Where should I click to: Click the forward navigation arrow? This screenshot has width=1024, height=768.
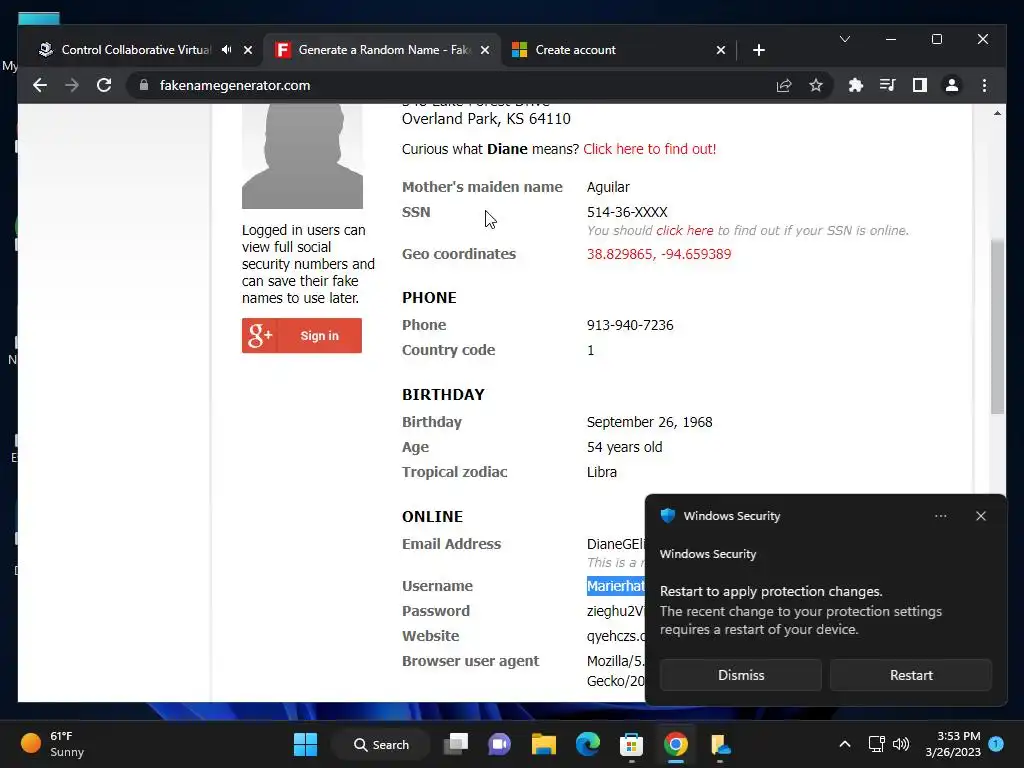click(x=72, y=86)
